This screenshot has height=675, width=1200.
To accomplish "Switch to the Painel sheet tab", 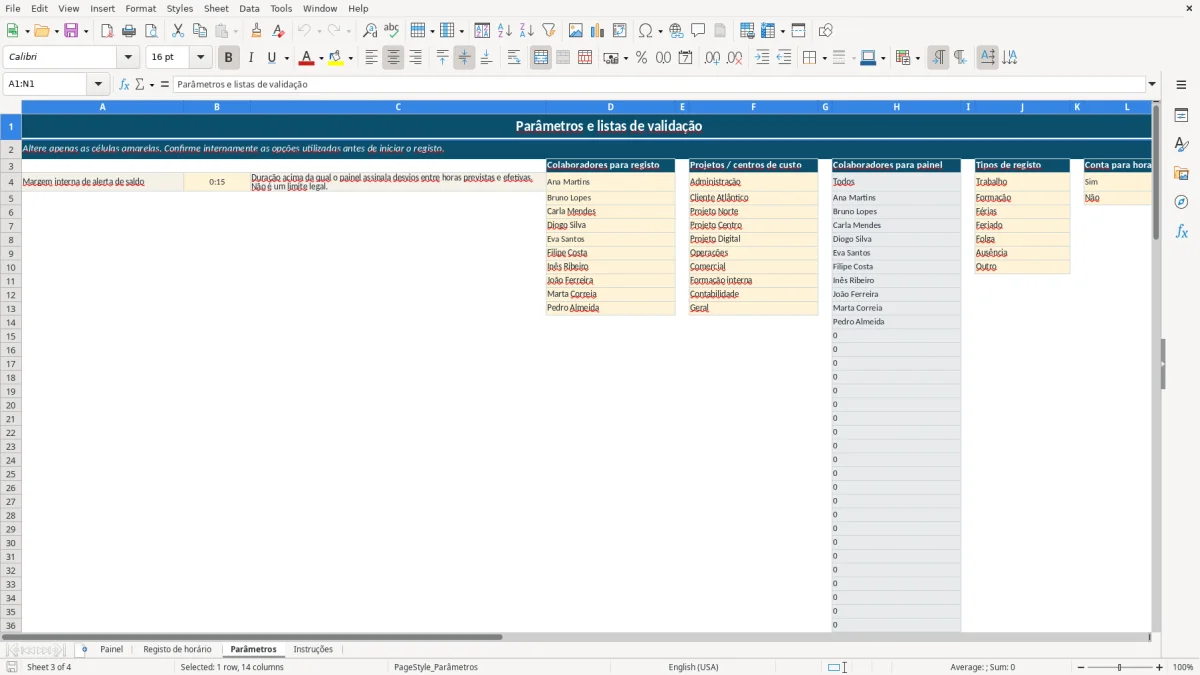I will (x=111, y=649).
